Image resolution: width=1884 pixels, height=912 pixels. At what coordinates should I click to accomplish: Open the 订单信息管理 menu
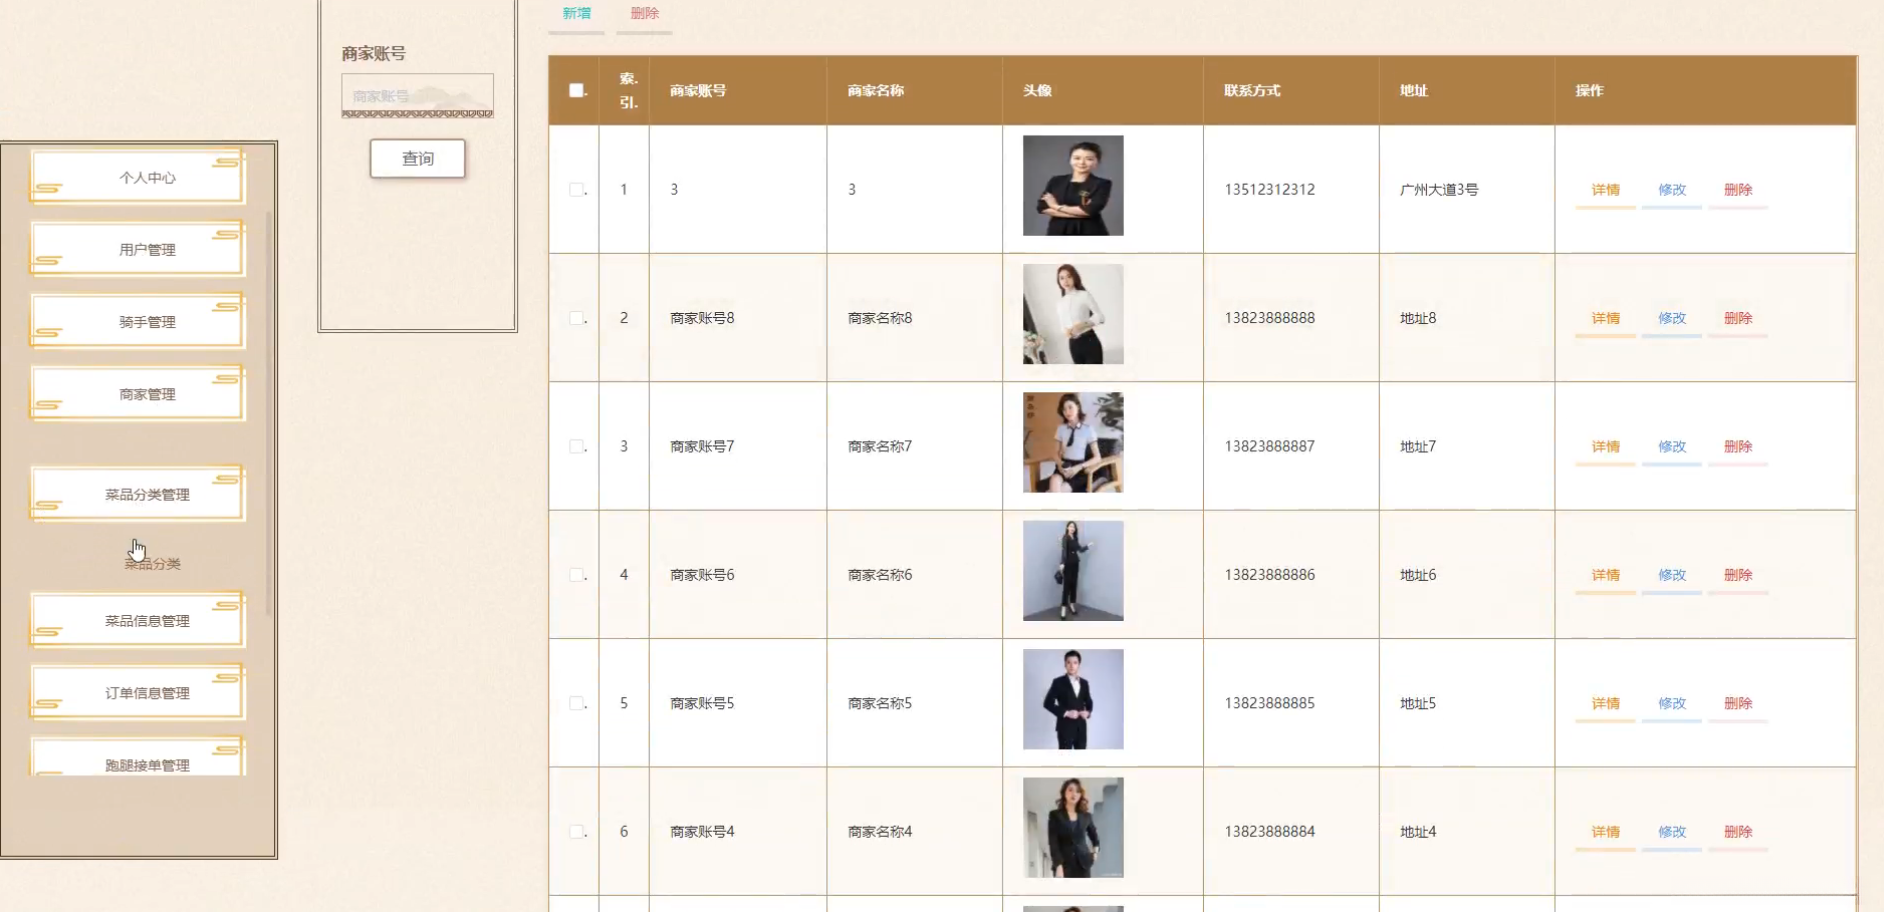[147, 693]
